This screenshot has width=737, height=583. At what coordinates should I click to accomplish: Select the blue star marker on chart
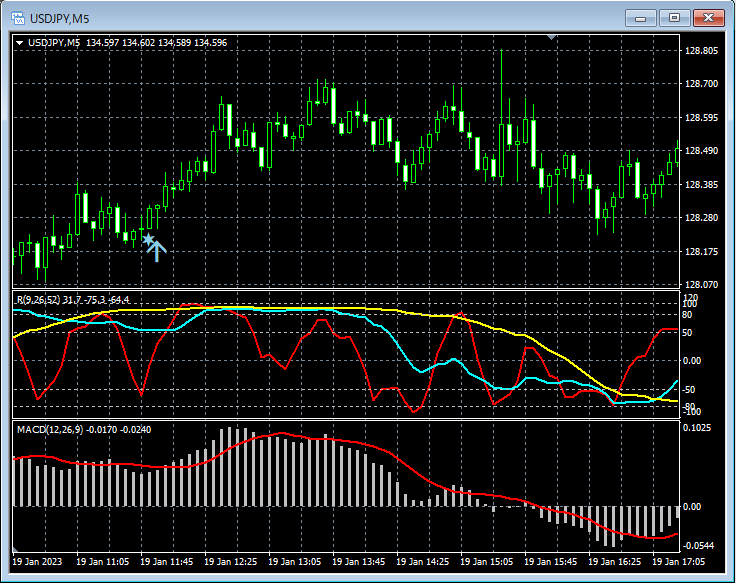148,240
